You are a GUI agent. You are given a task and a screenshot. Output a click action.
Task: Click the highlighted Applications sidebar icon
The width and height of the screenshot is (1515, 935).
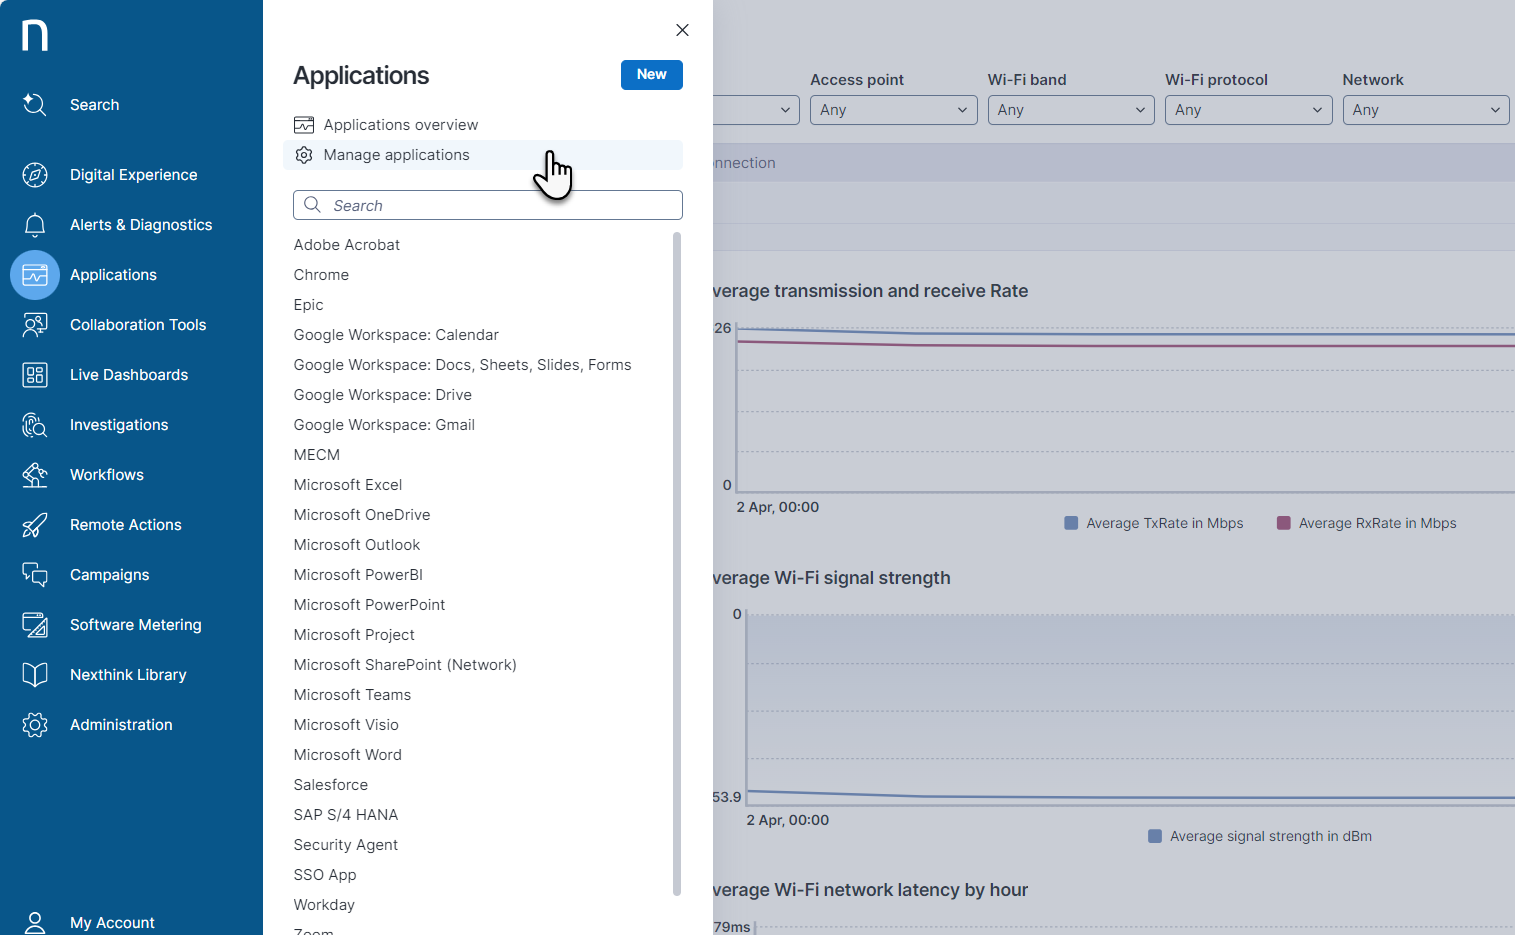pos(35,275)
